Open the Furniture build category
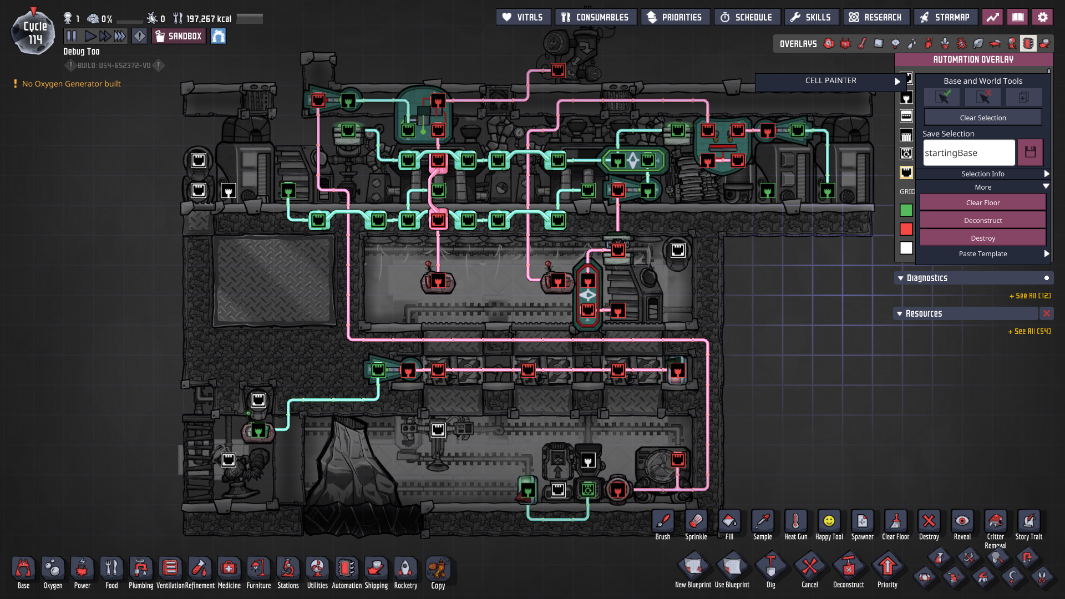This screenshot has width=1065, height=599. point(258,568)
